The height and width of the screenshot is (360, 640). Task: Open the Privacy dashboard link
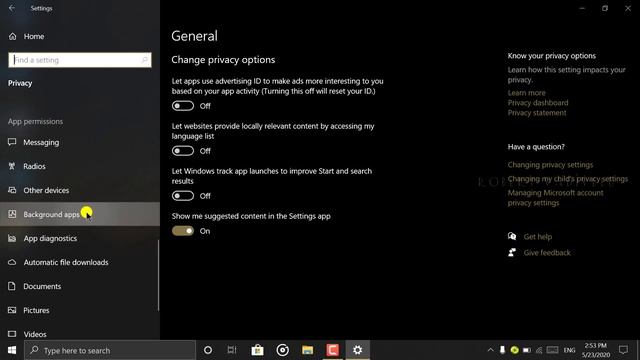click(538, 102)
